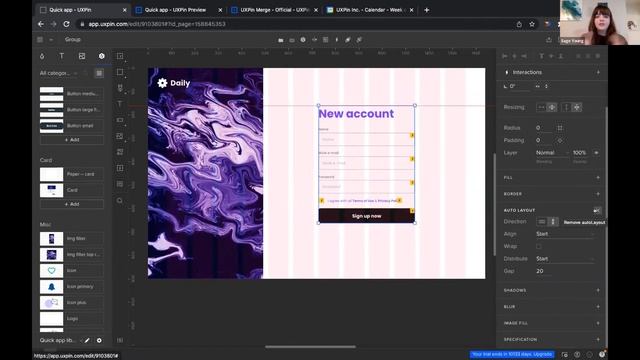Image resolution: width=640 pixels, height=360 pixels.
Task: Open the UXPin main menu icon
Action: (x=40, y=40)
